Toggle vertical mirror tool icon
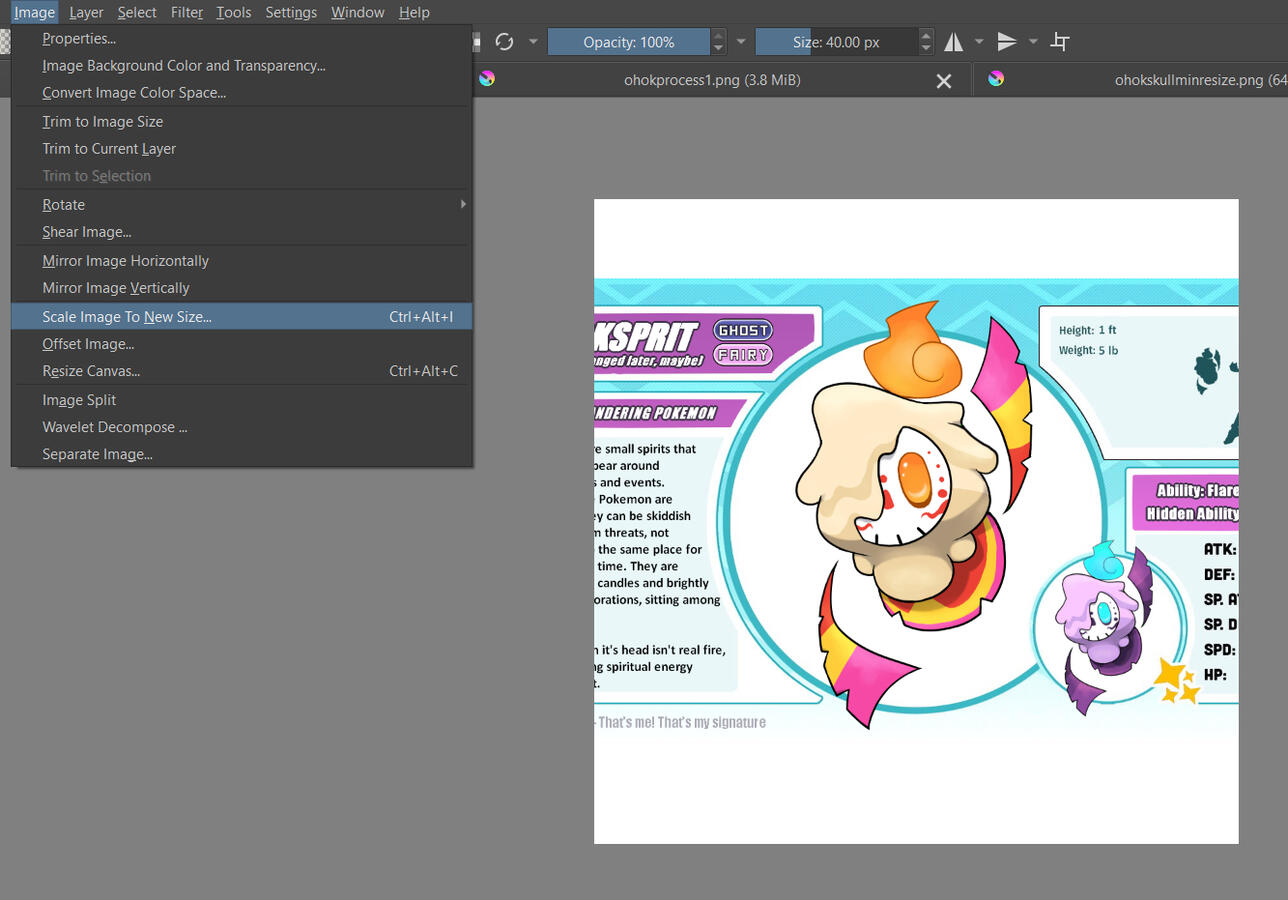The height and width of the screenshot is (900, 1288). [1007, 42]
